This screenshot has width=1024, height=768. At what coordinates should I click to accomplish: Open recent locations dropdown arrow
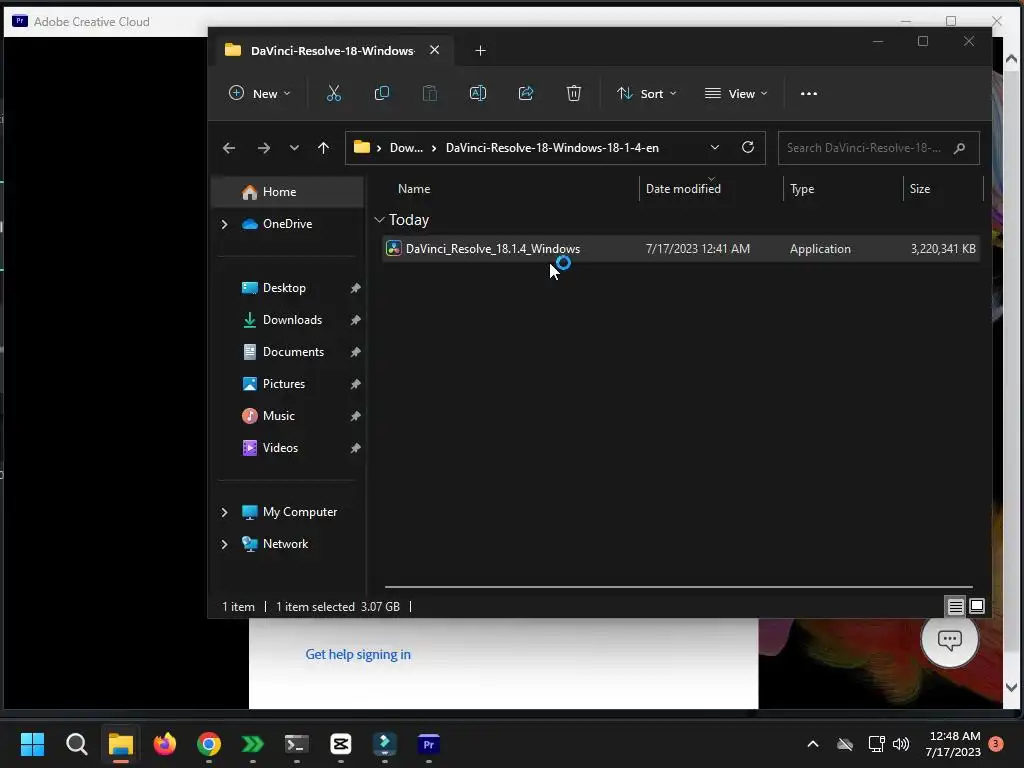294,148
